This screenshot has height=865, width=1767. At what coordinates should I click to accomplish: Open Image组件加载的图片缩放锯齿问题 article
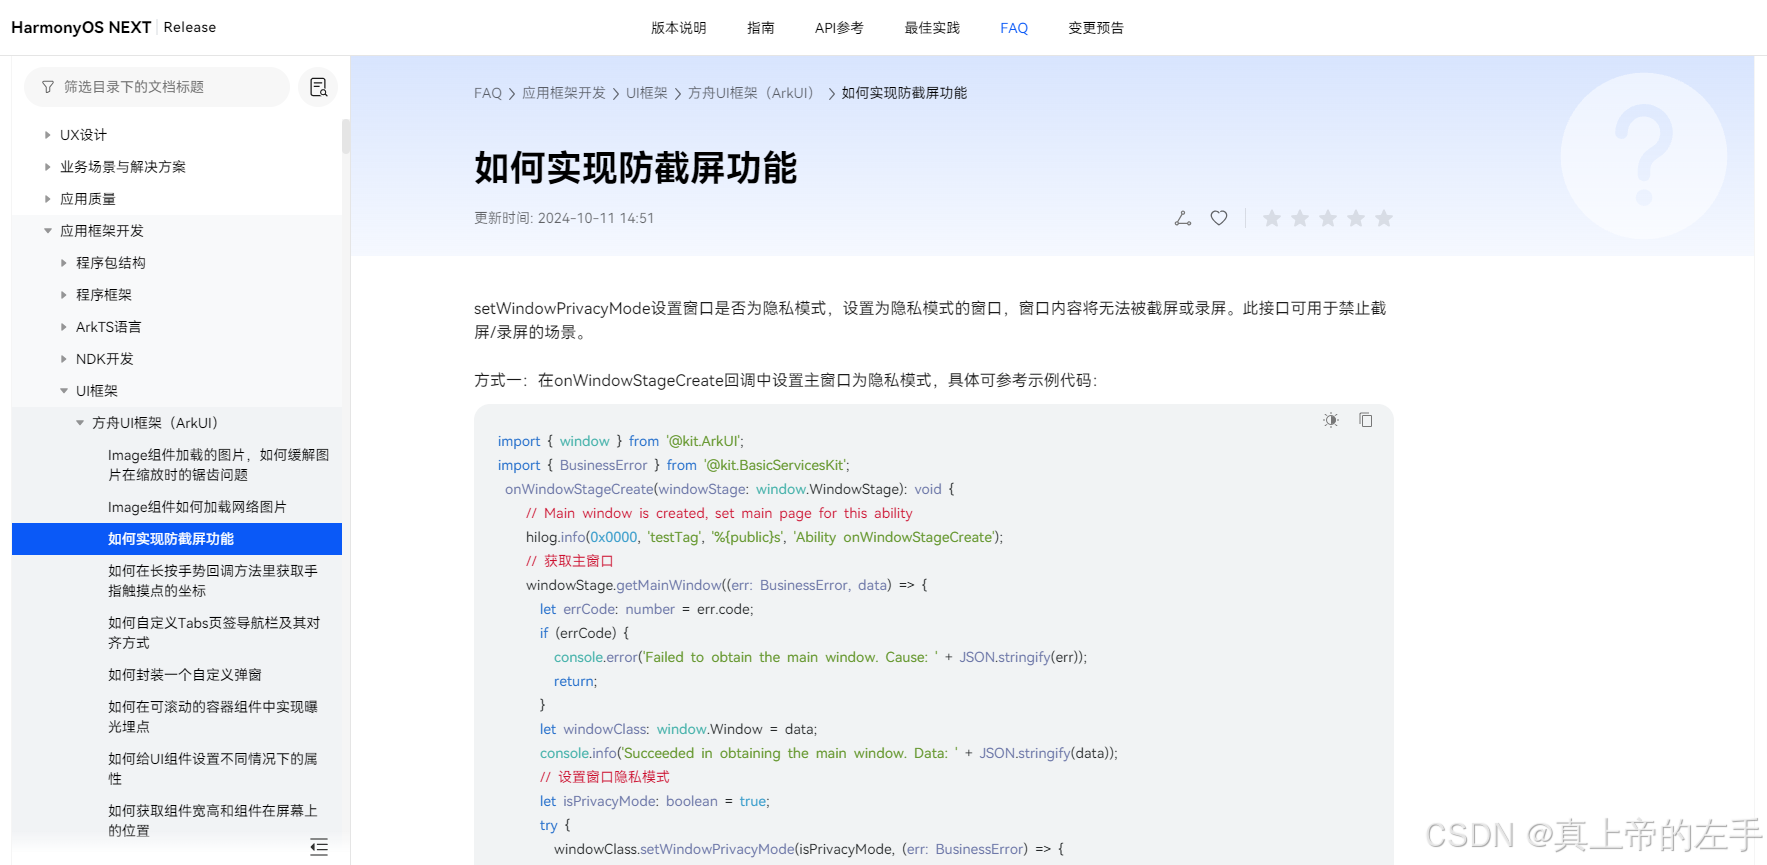[218, 465]
